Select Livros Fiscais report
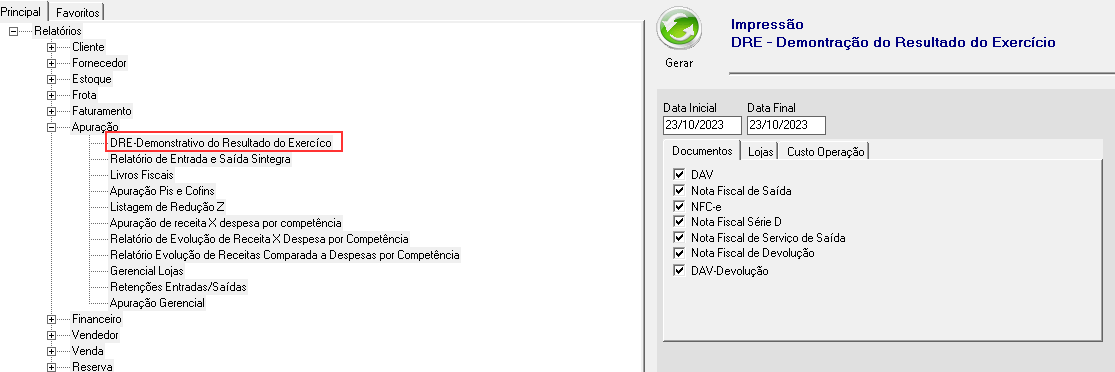This screenshot has width=1115, height=372. [142, 175]
